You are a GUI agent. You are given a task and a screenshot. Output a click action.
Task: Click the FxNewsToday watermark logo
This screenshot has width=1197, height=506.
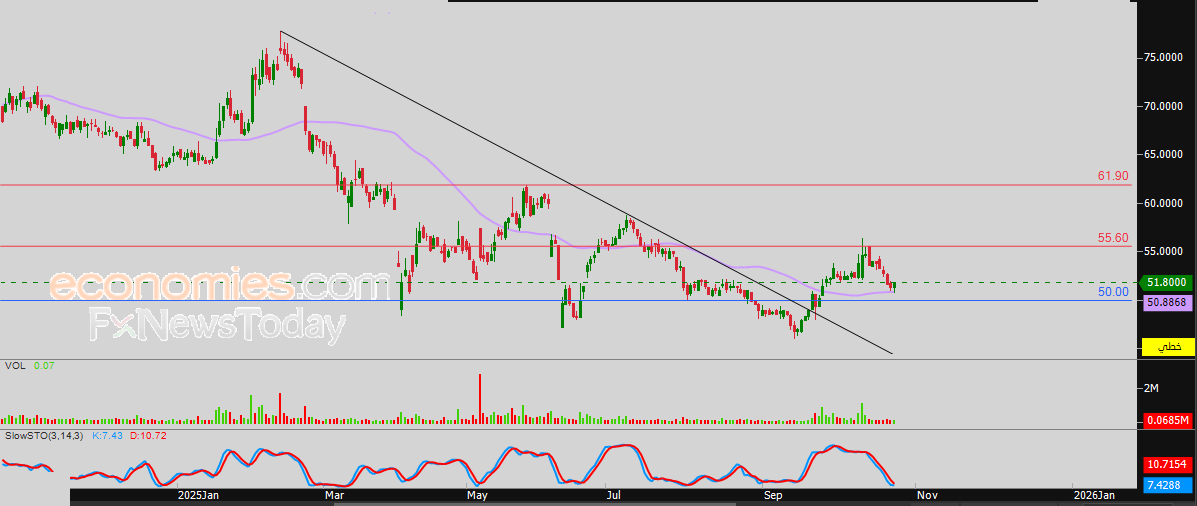(217, 326)
